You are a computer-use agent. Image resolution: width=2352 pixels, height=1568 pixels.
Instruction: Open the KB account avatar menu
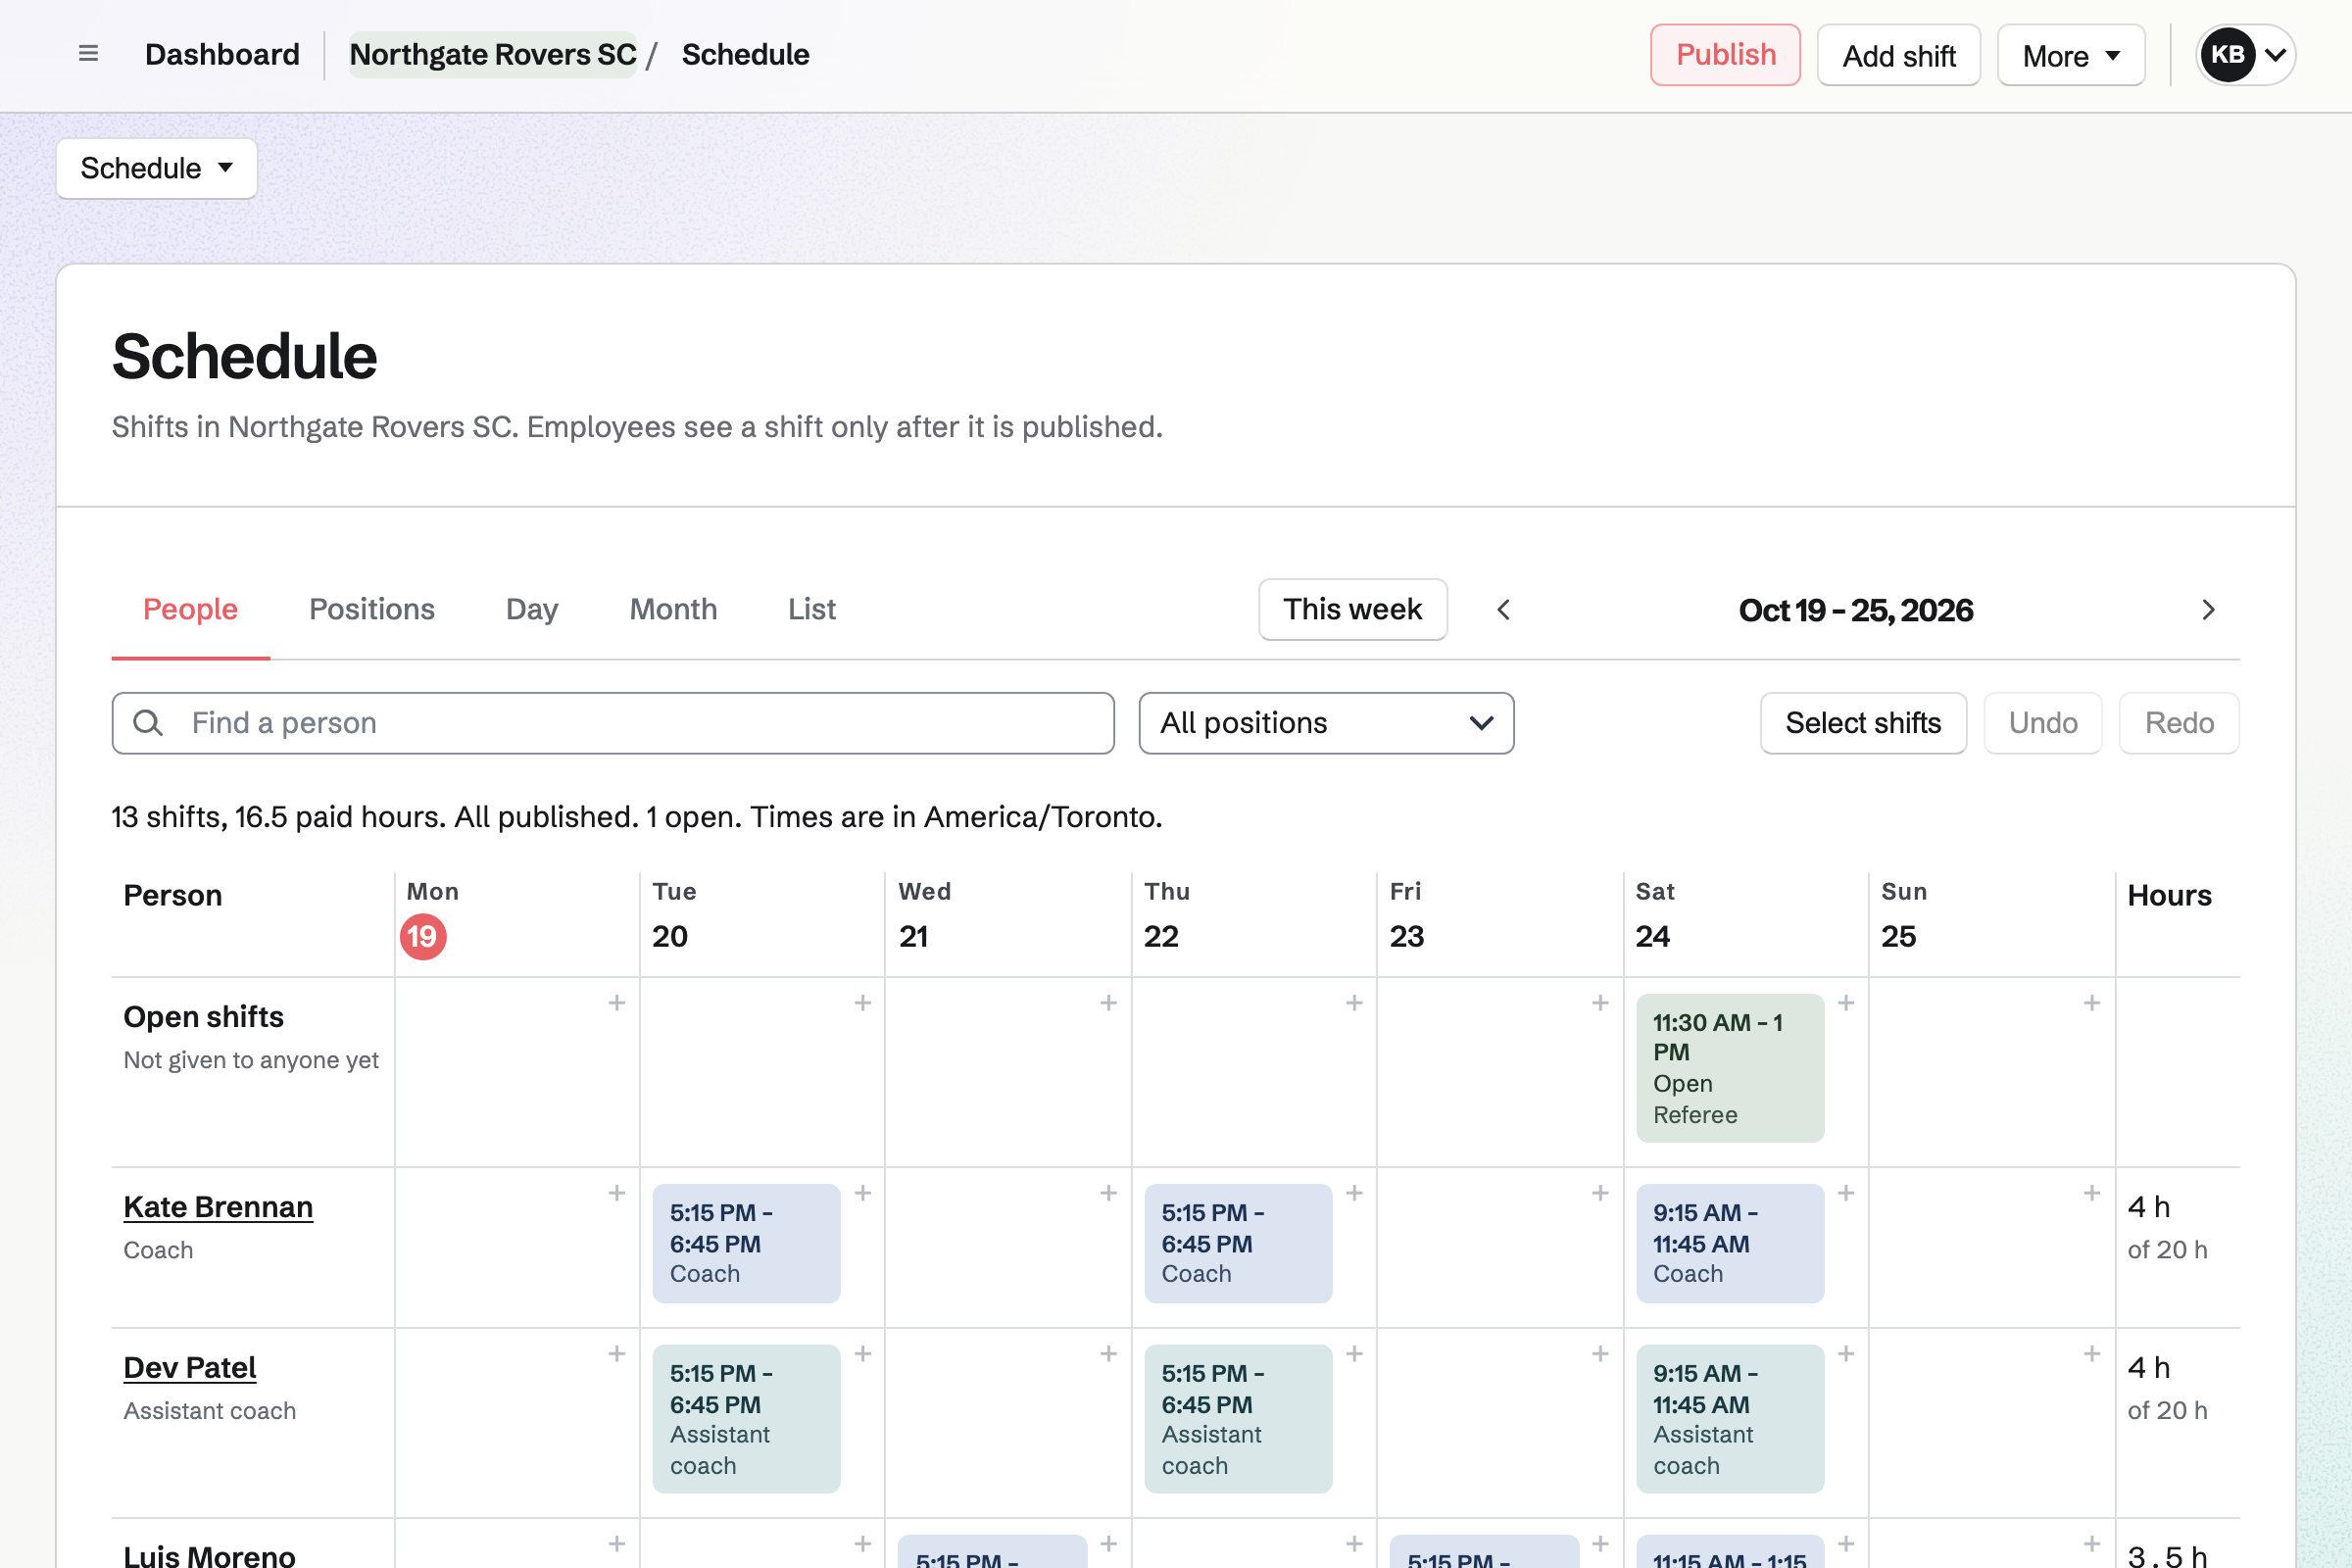(2245, 54)
